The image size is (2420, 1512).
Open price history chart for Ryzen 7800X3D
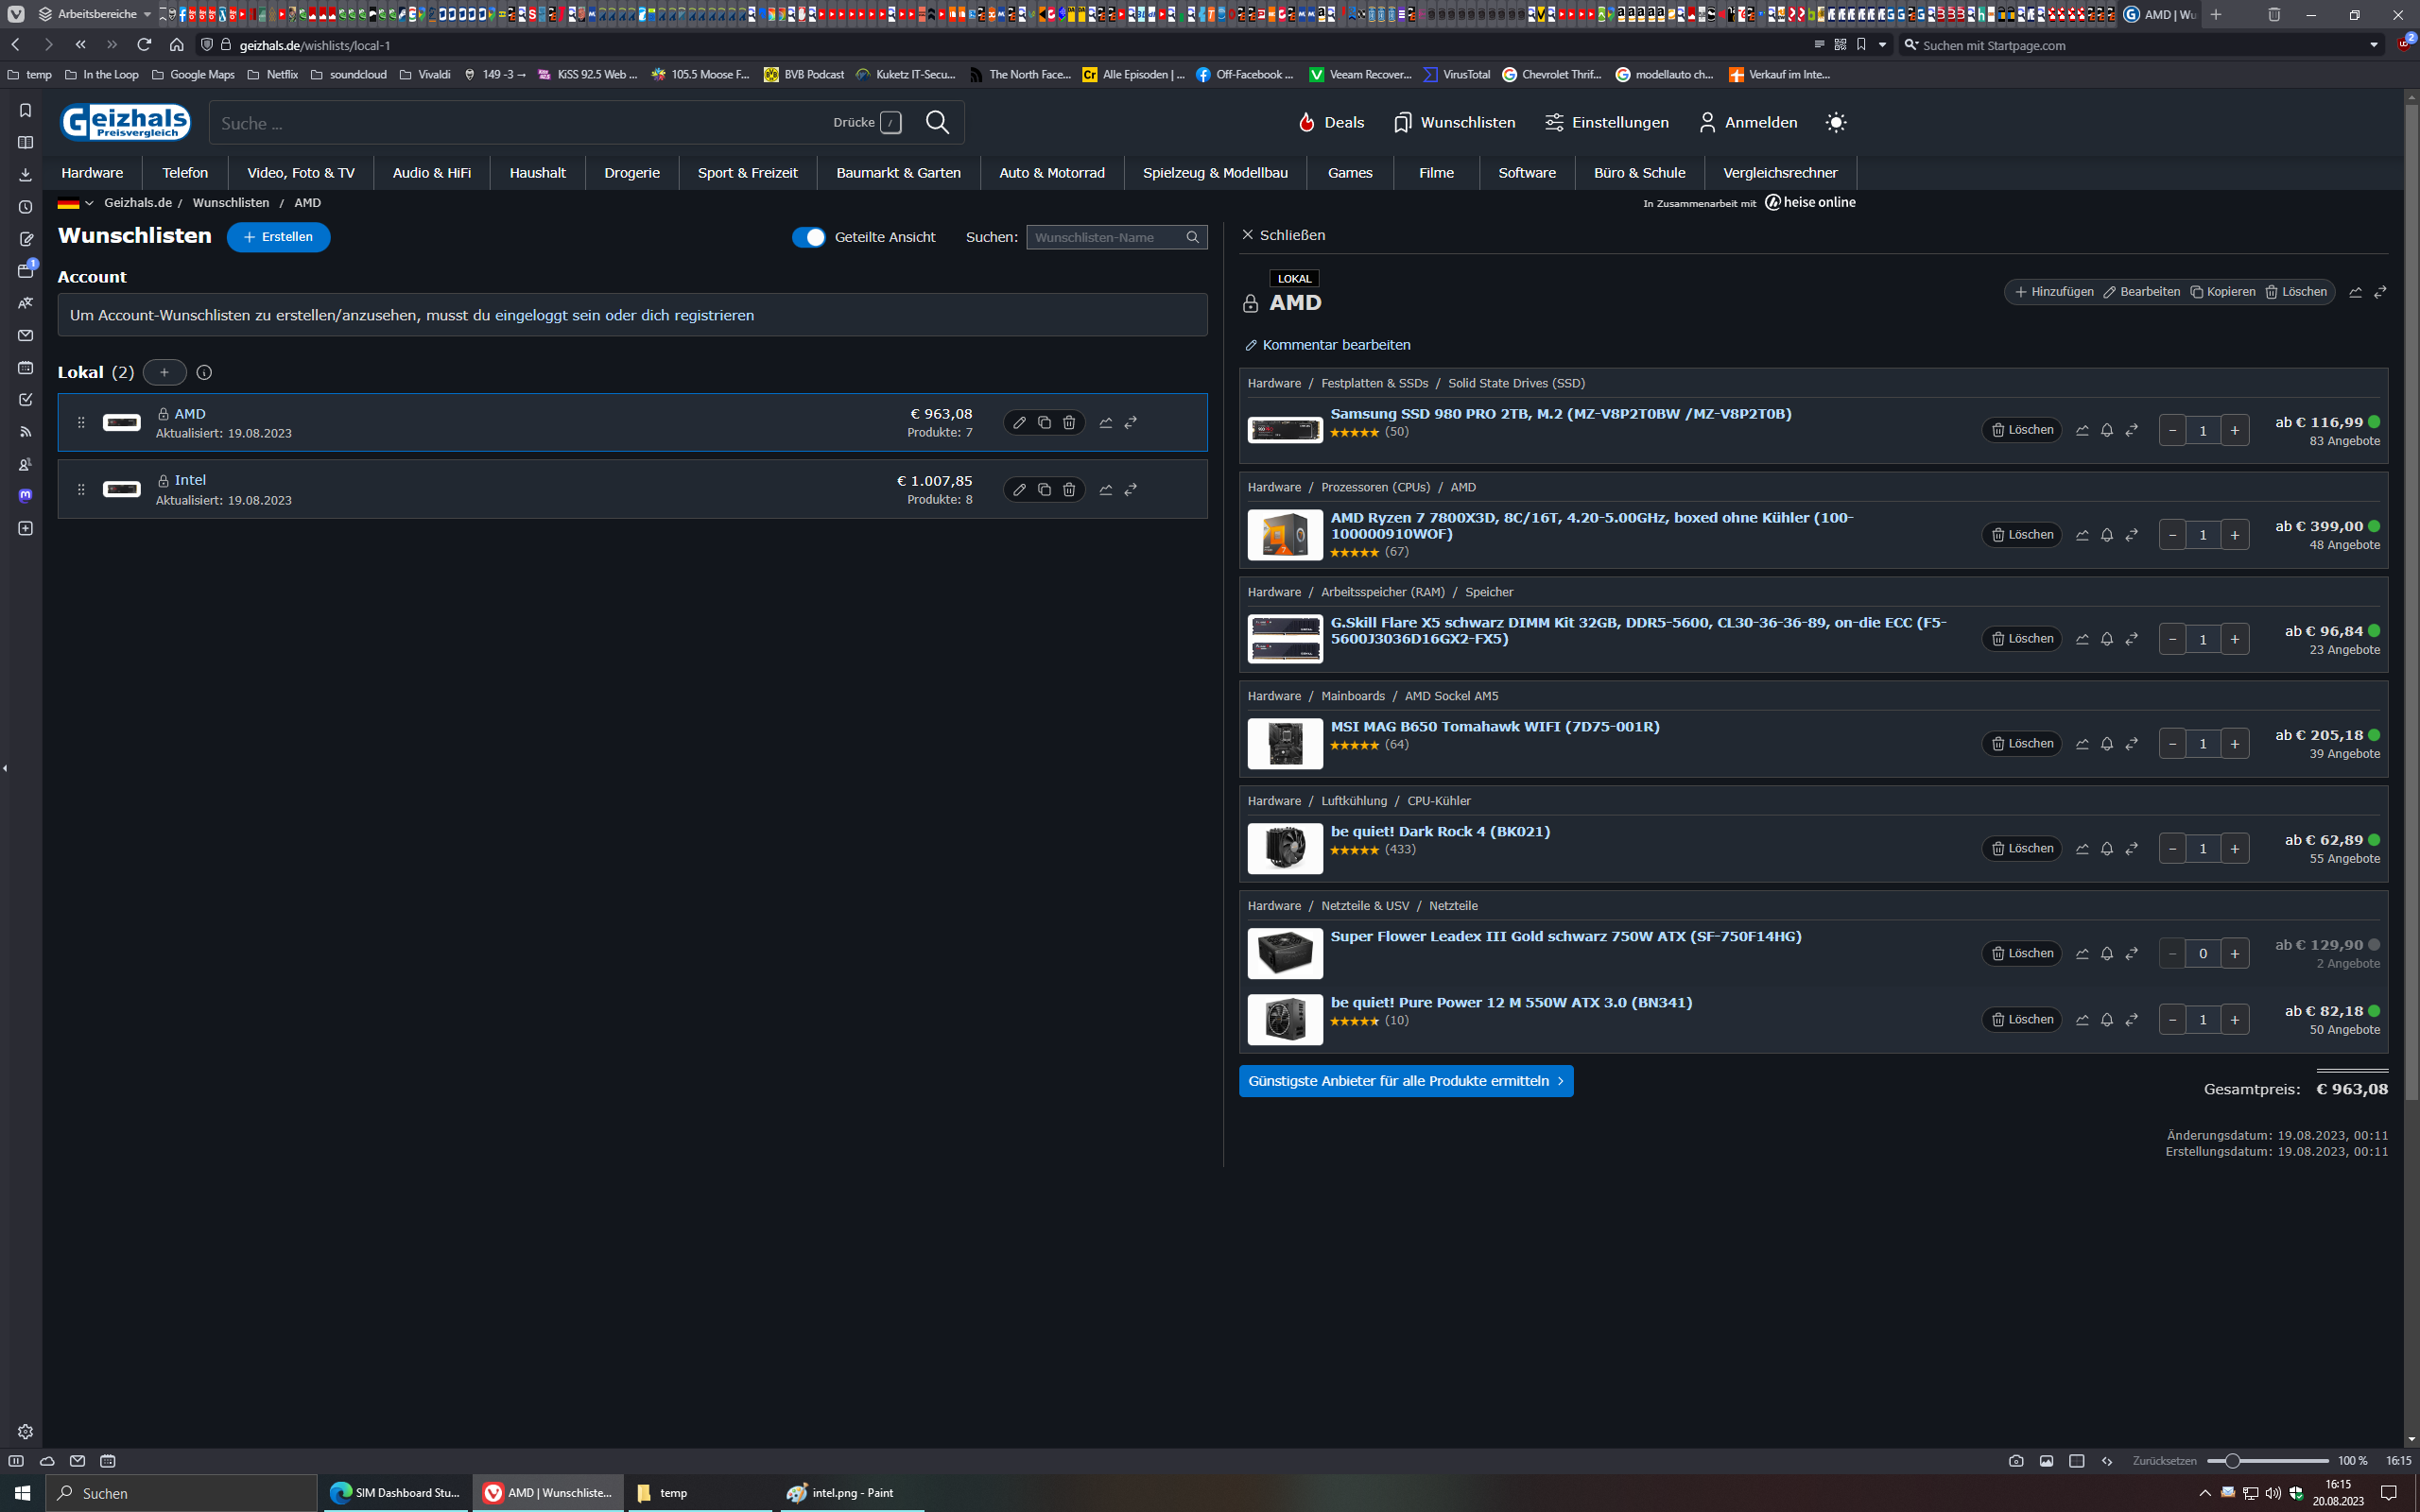[2082, 535]
